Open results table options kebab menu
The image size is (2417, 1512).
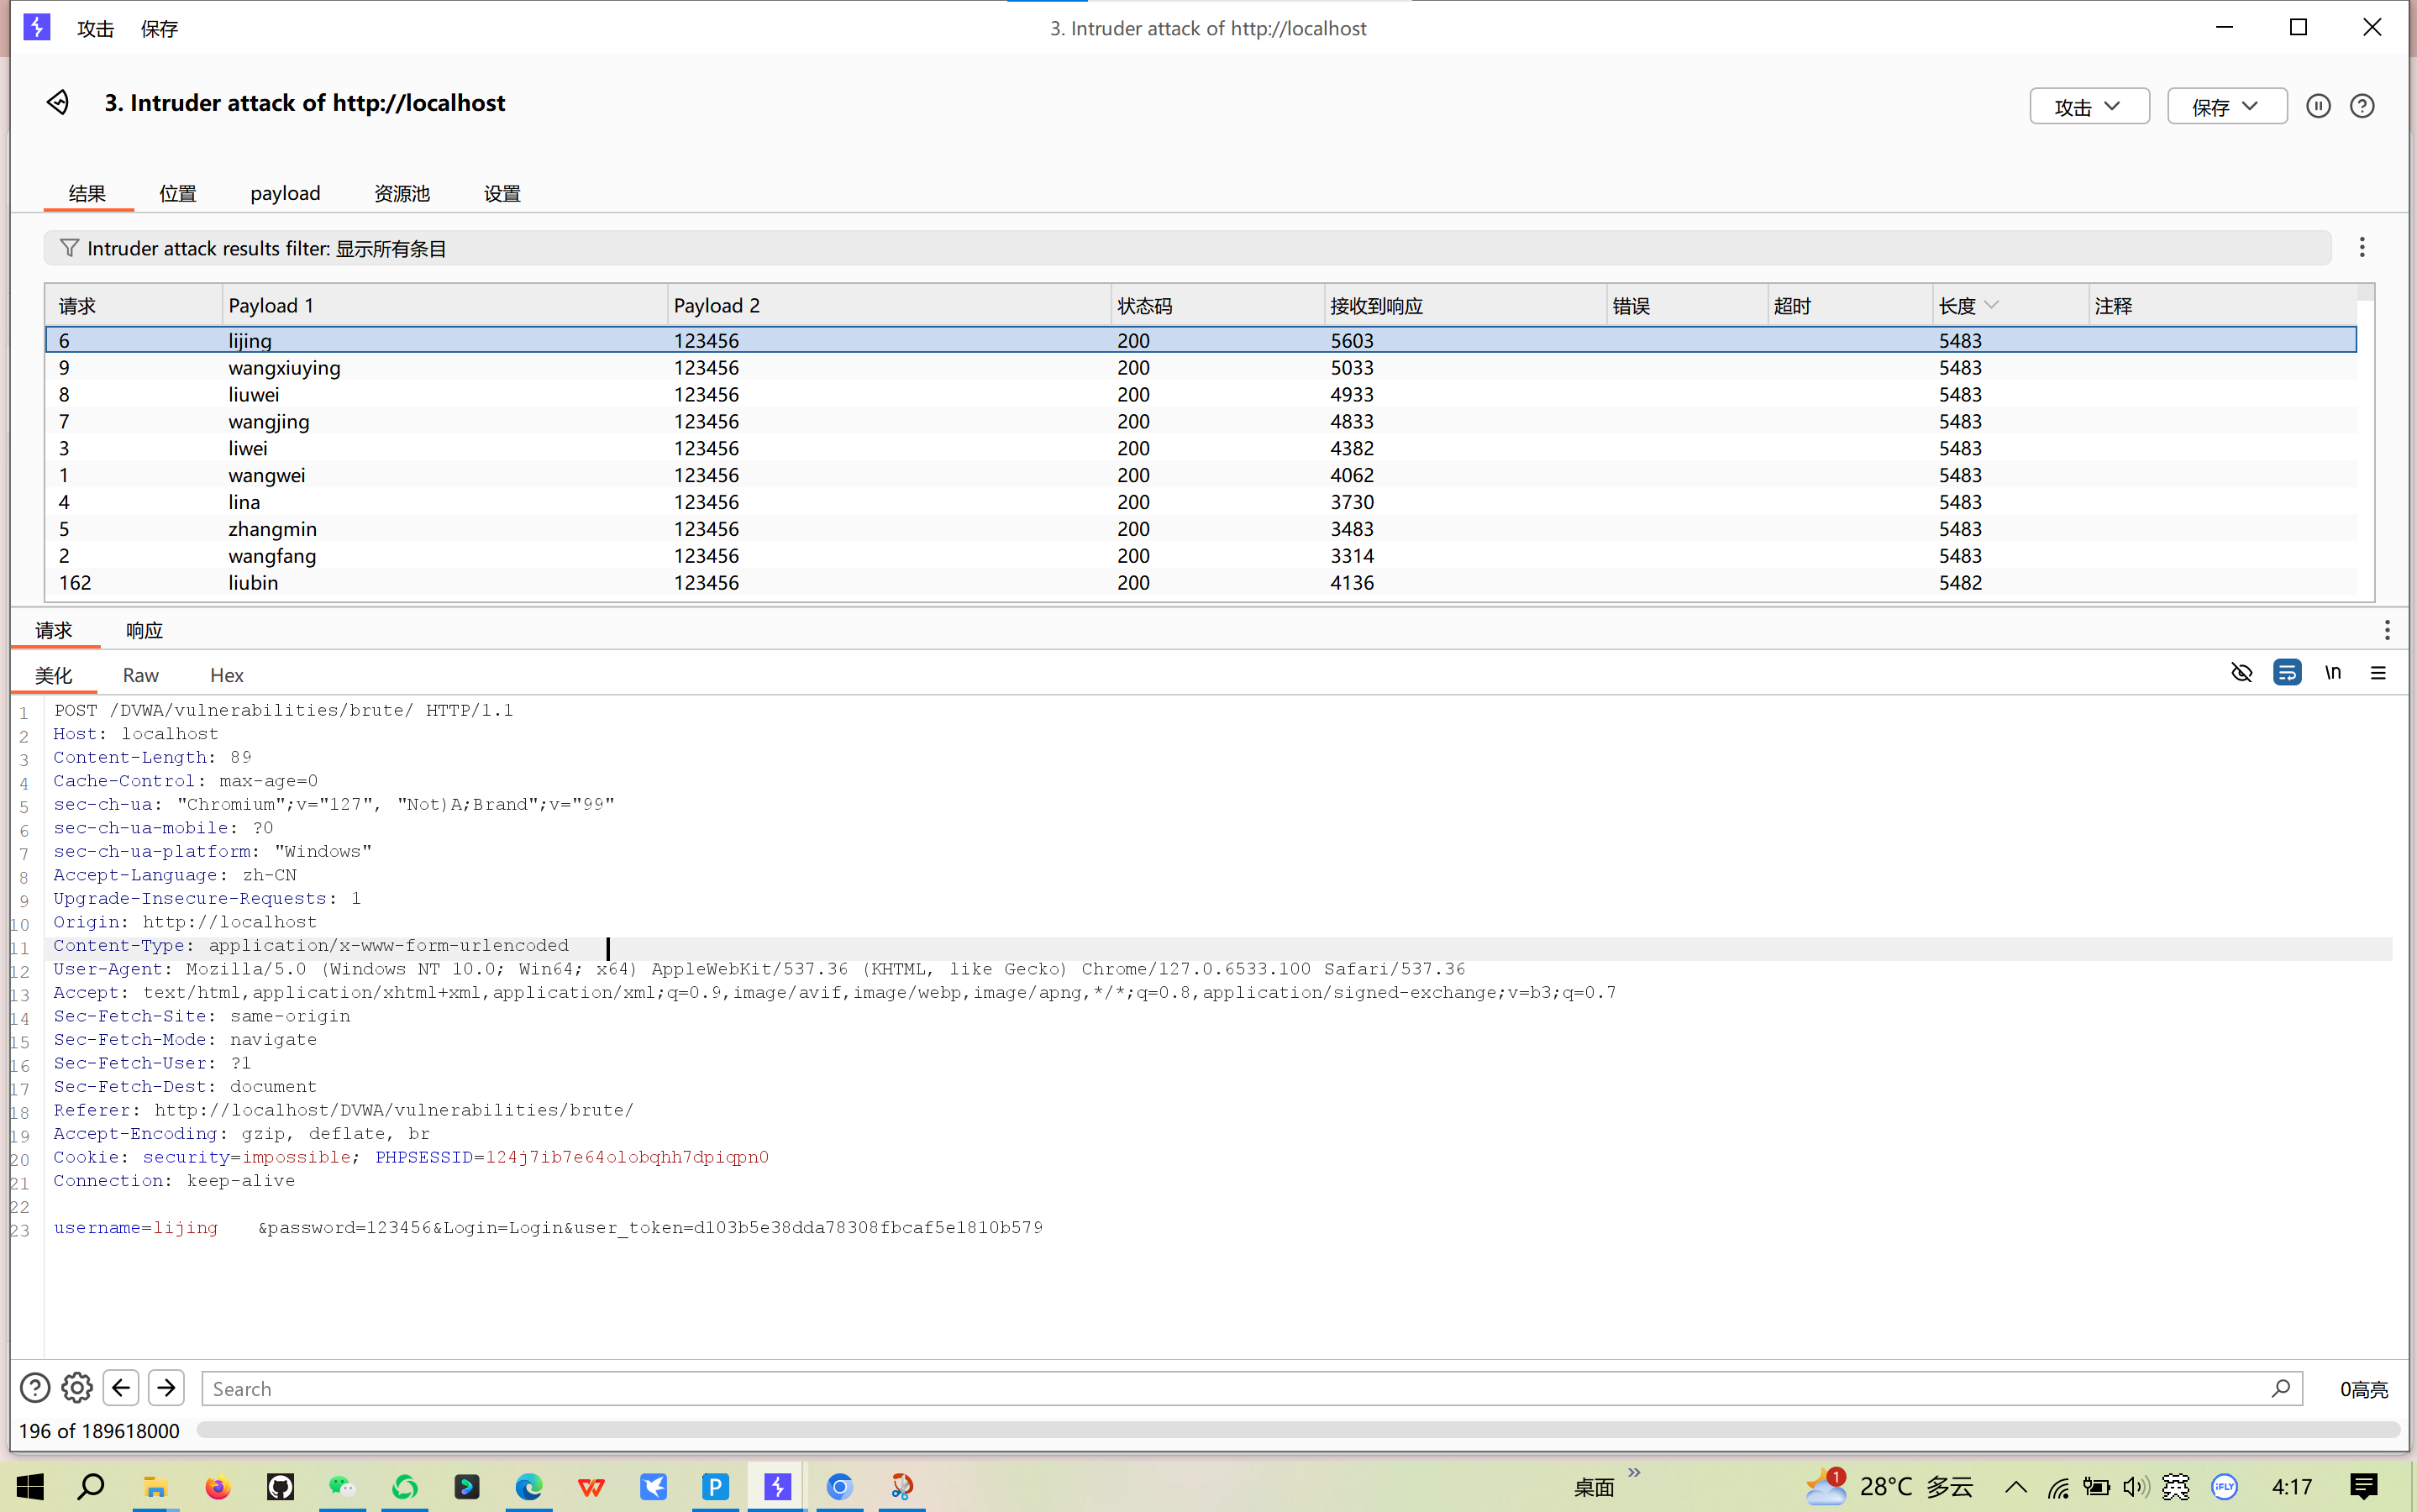2362,247
